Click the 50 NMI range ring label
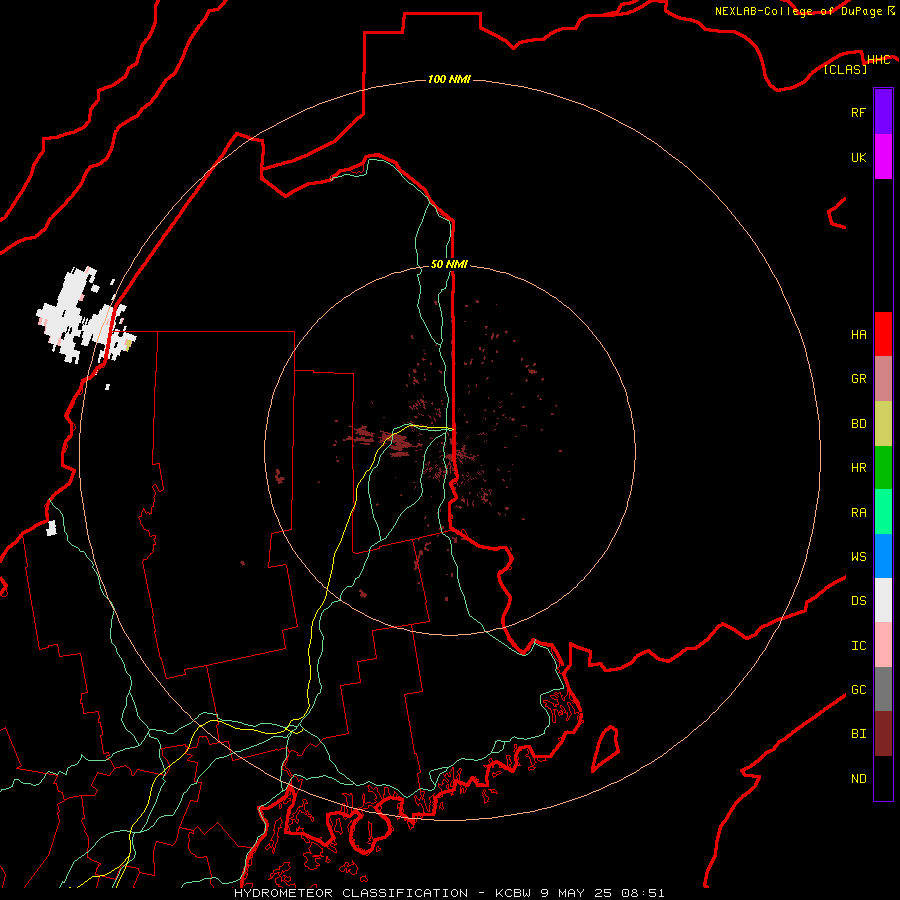This screenshot has height=900, width=900. [449, 264]
